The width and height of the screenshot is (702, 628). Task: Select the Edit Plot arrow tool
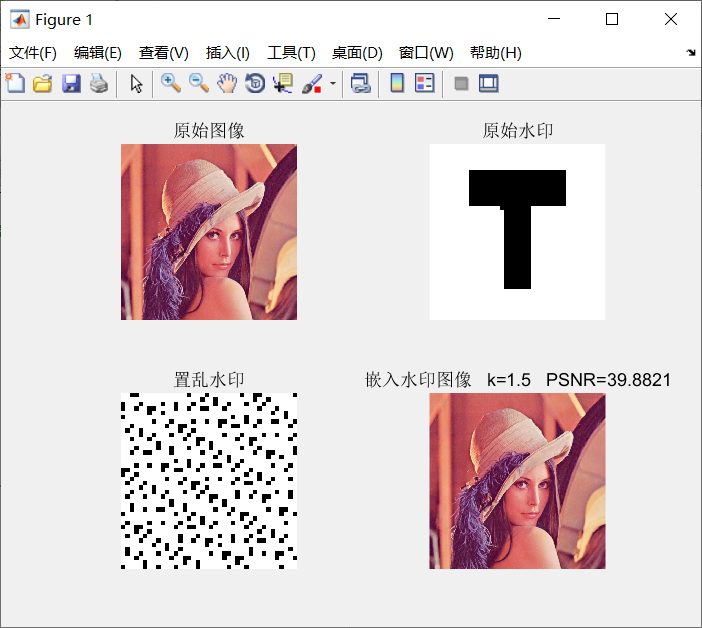coord(136,83)
